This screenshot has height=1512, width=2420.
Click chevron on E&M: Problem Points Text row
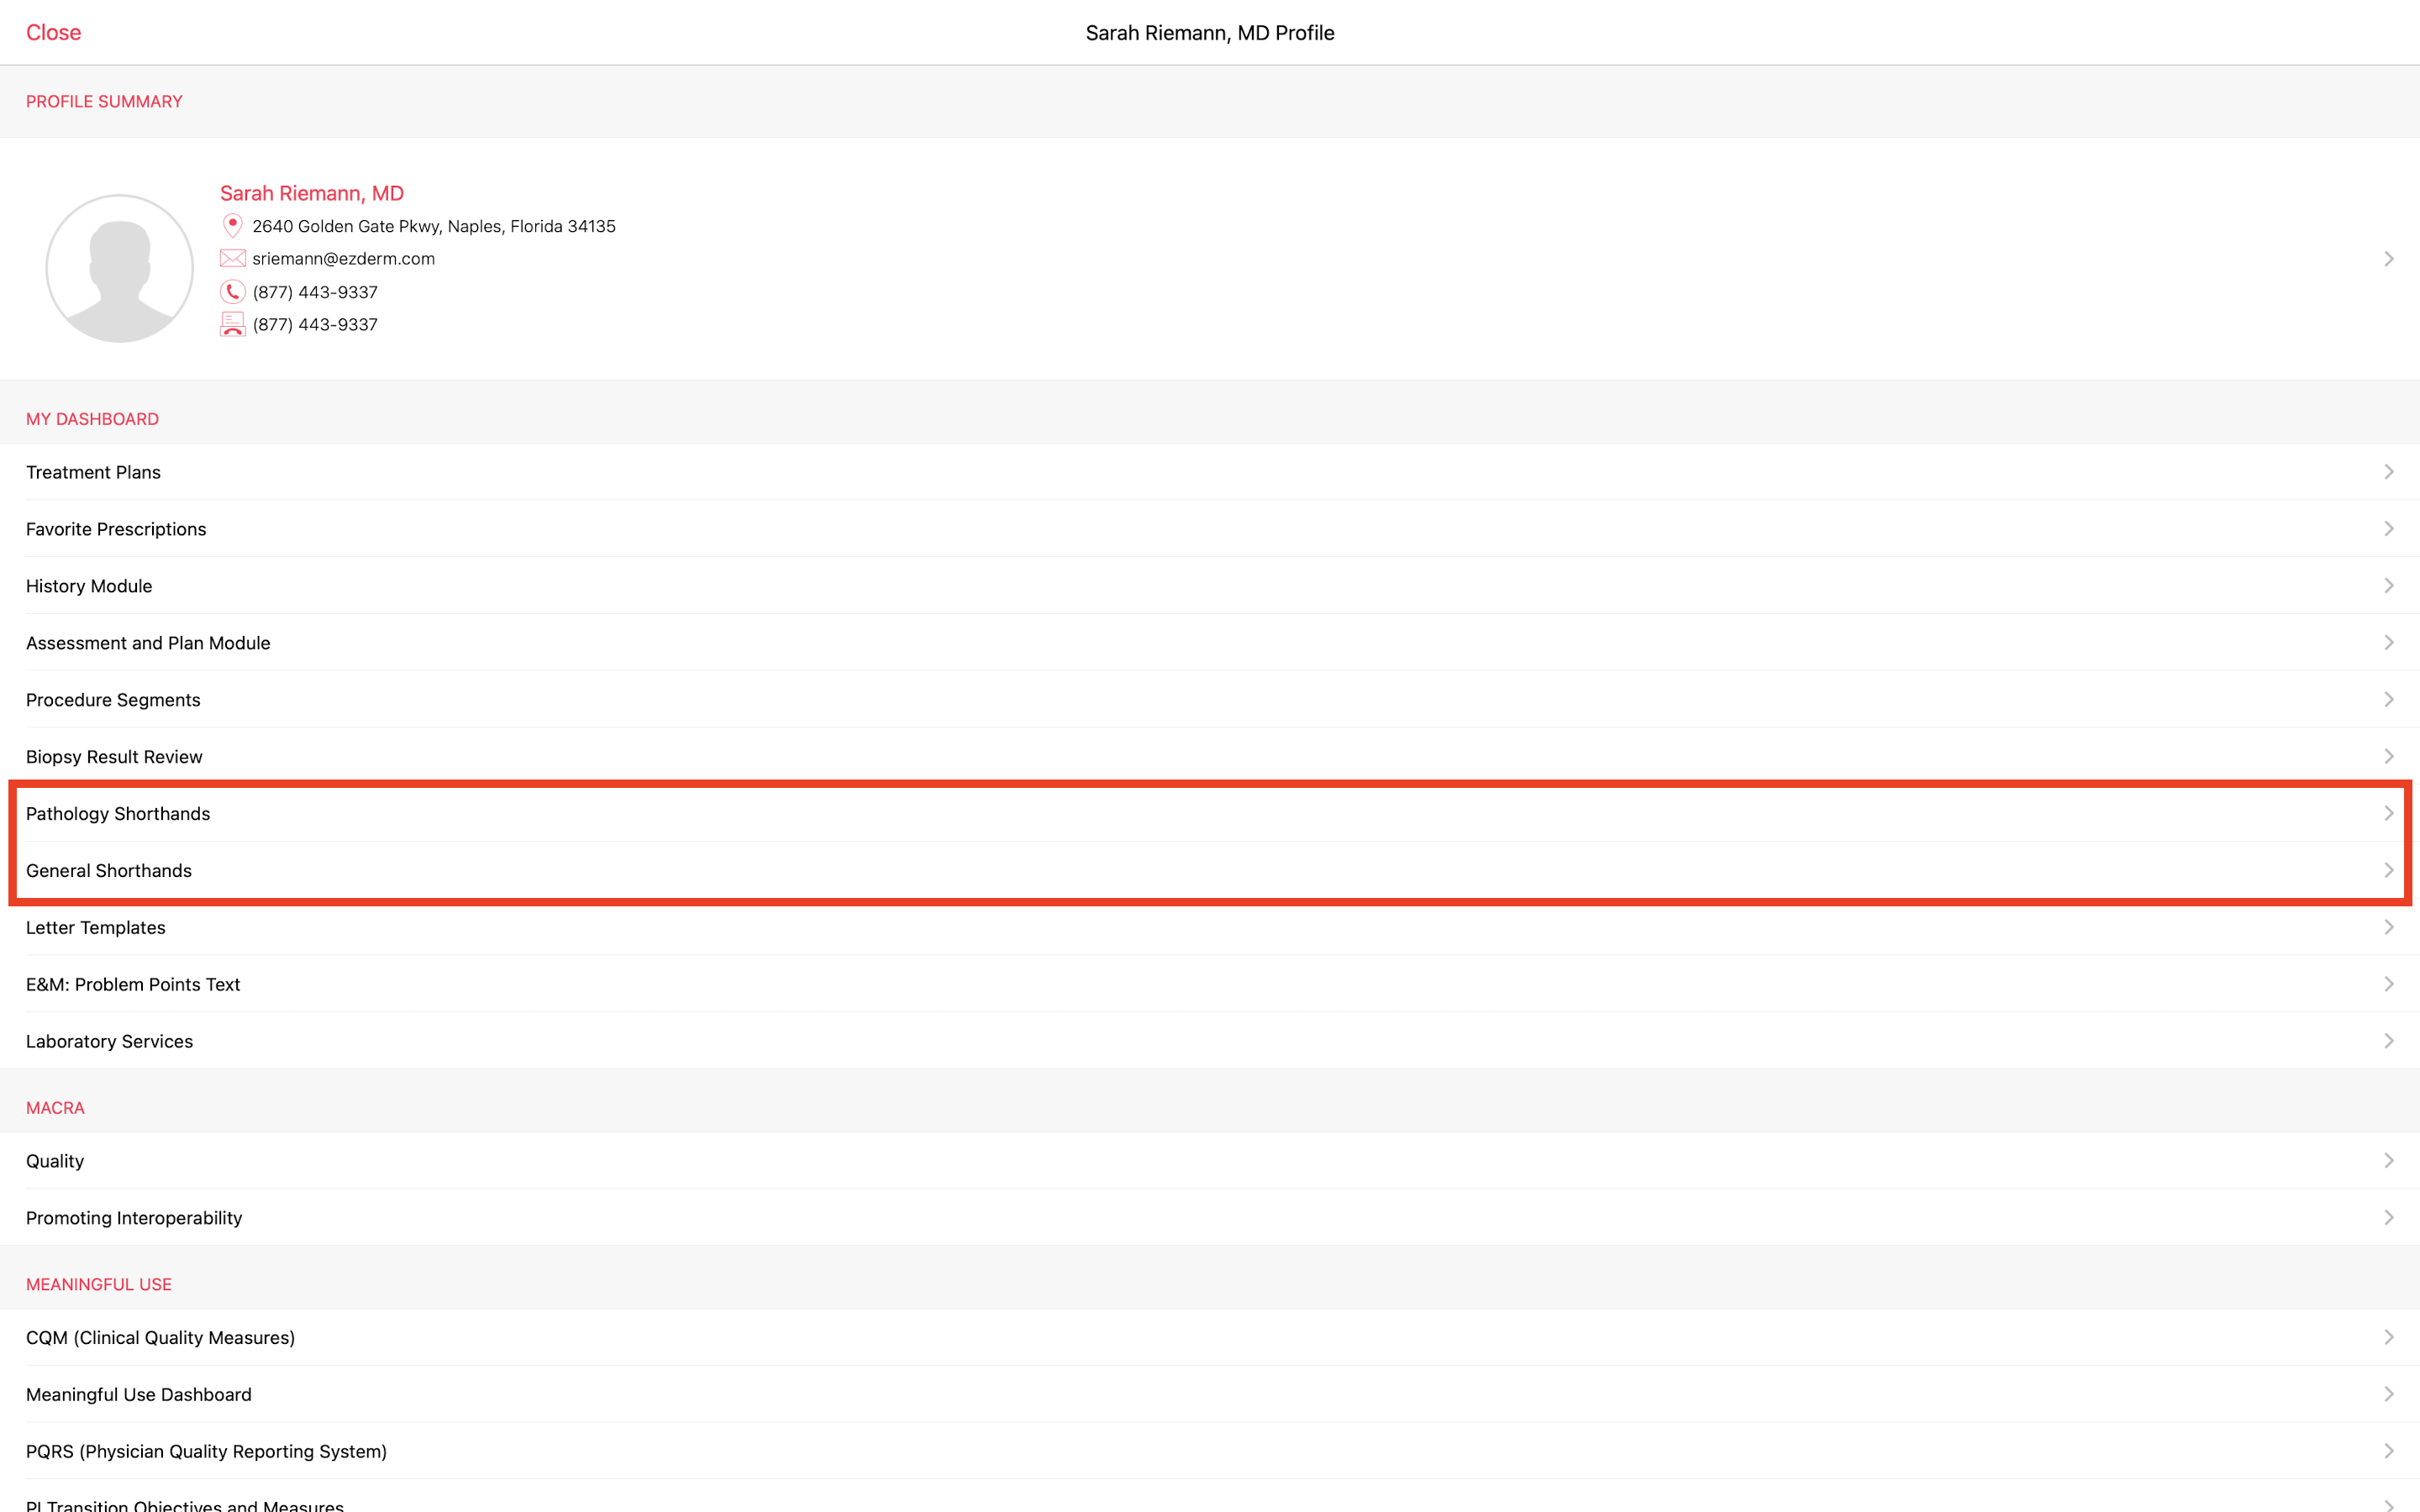tap(2388, 985)
